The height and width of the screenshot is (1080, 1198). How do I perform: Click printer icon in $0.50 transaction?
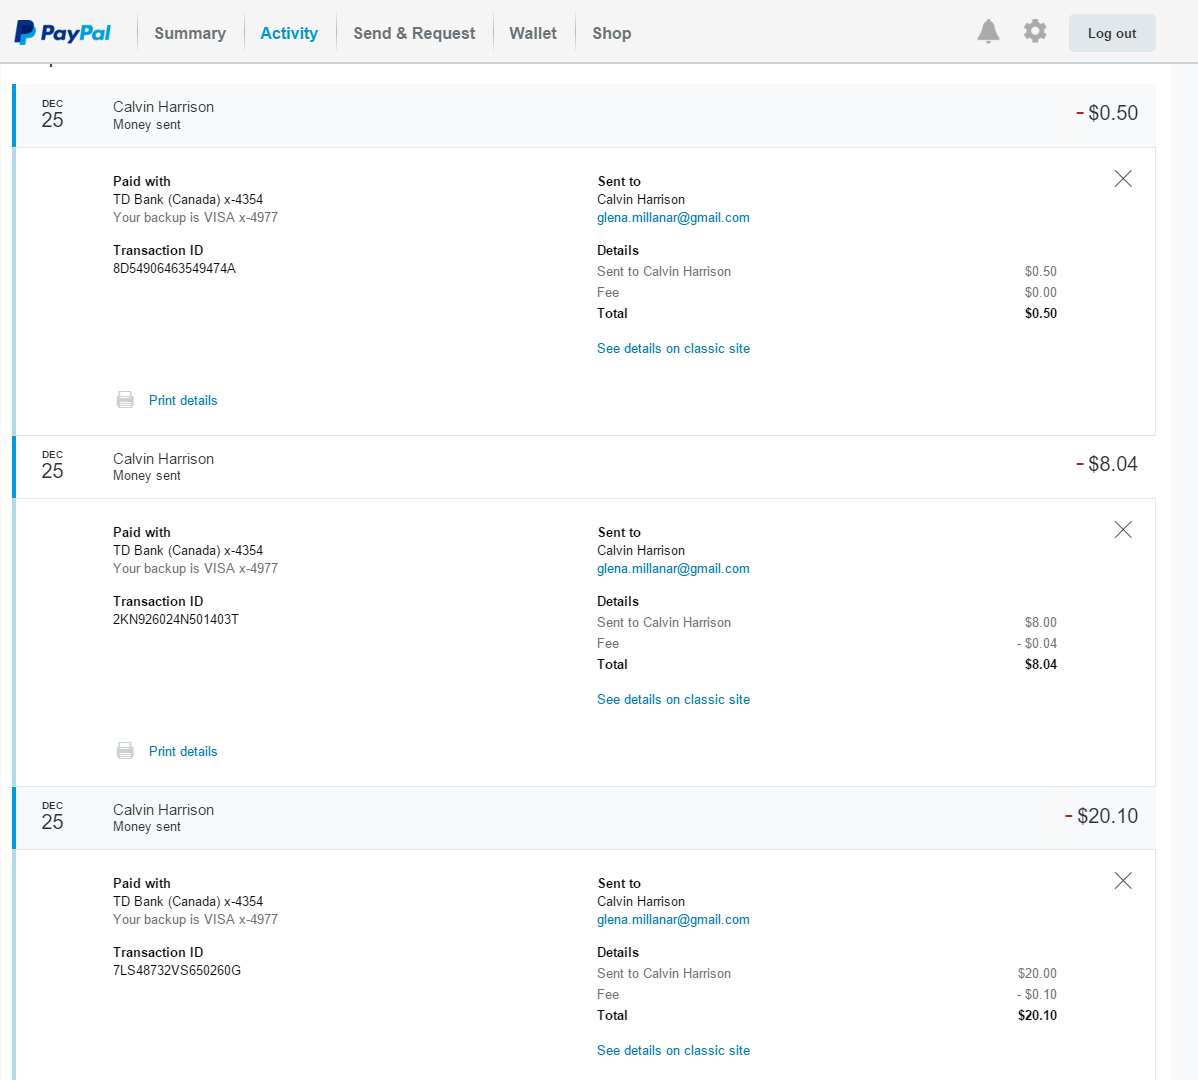click(x=125, y=399)
